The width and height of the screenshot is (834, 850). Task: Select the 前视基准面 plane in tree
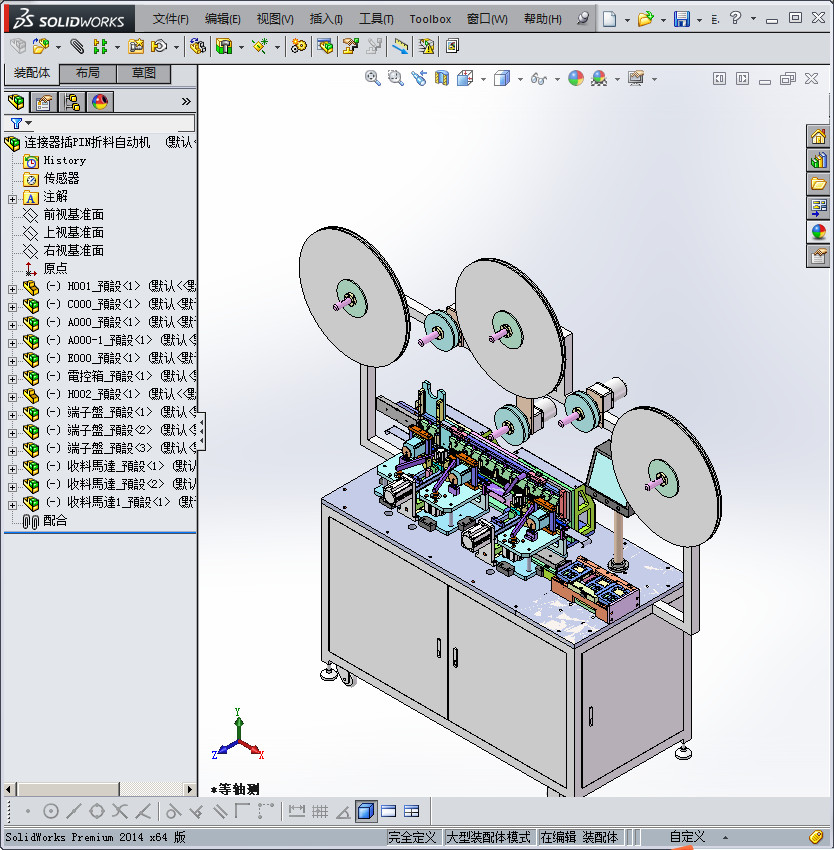coord(73,215)
